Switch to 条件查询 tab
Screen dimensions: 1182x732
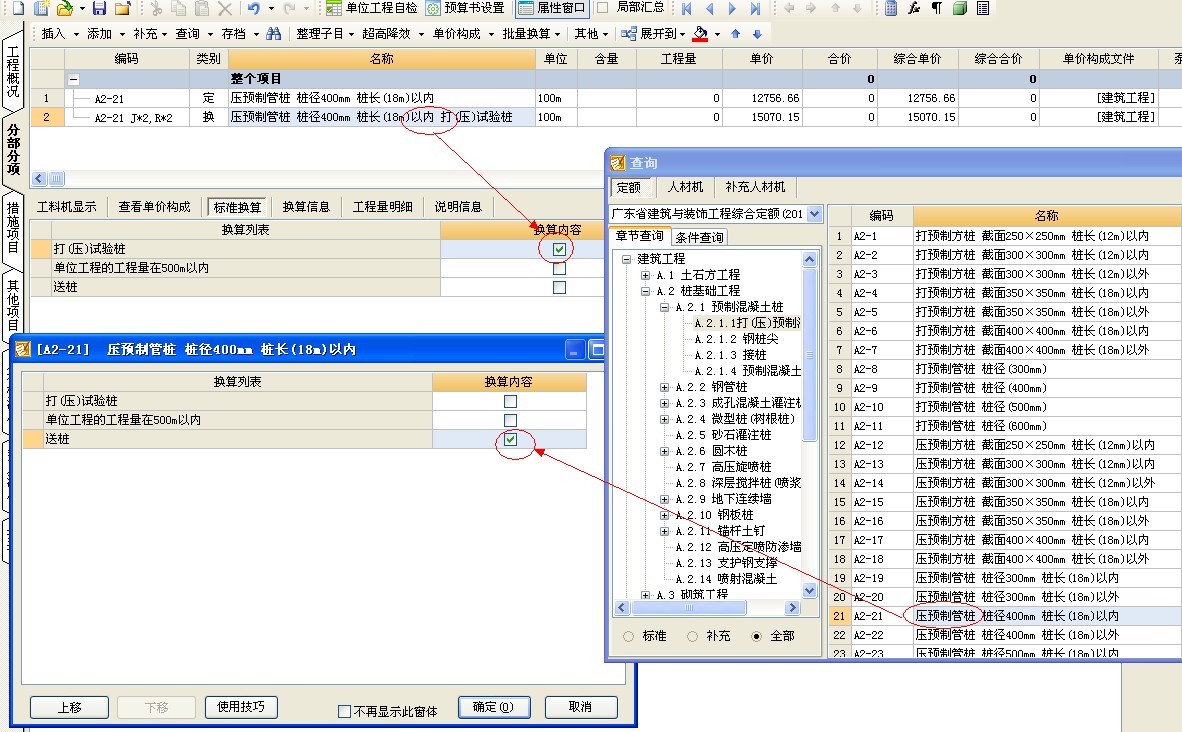coord(699,237)
